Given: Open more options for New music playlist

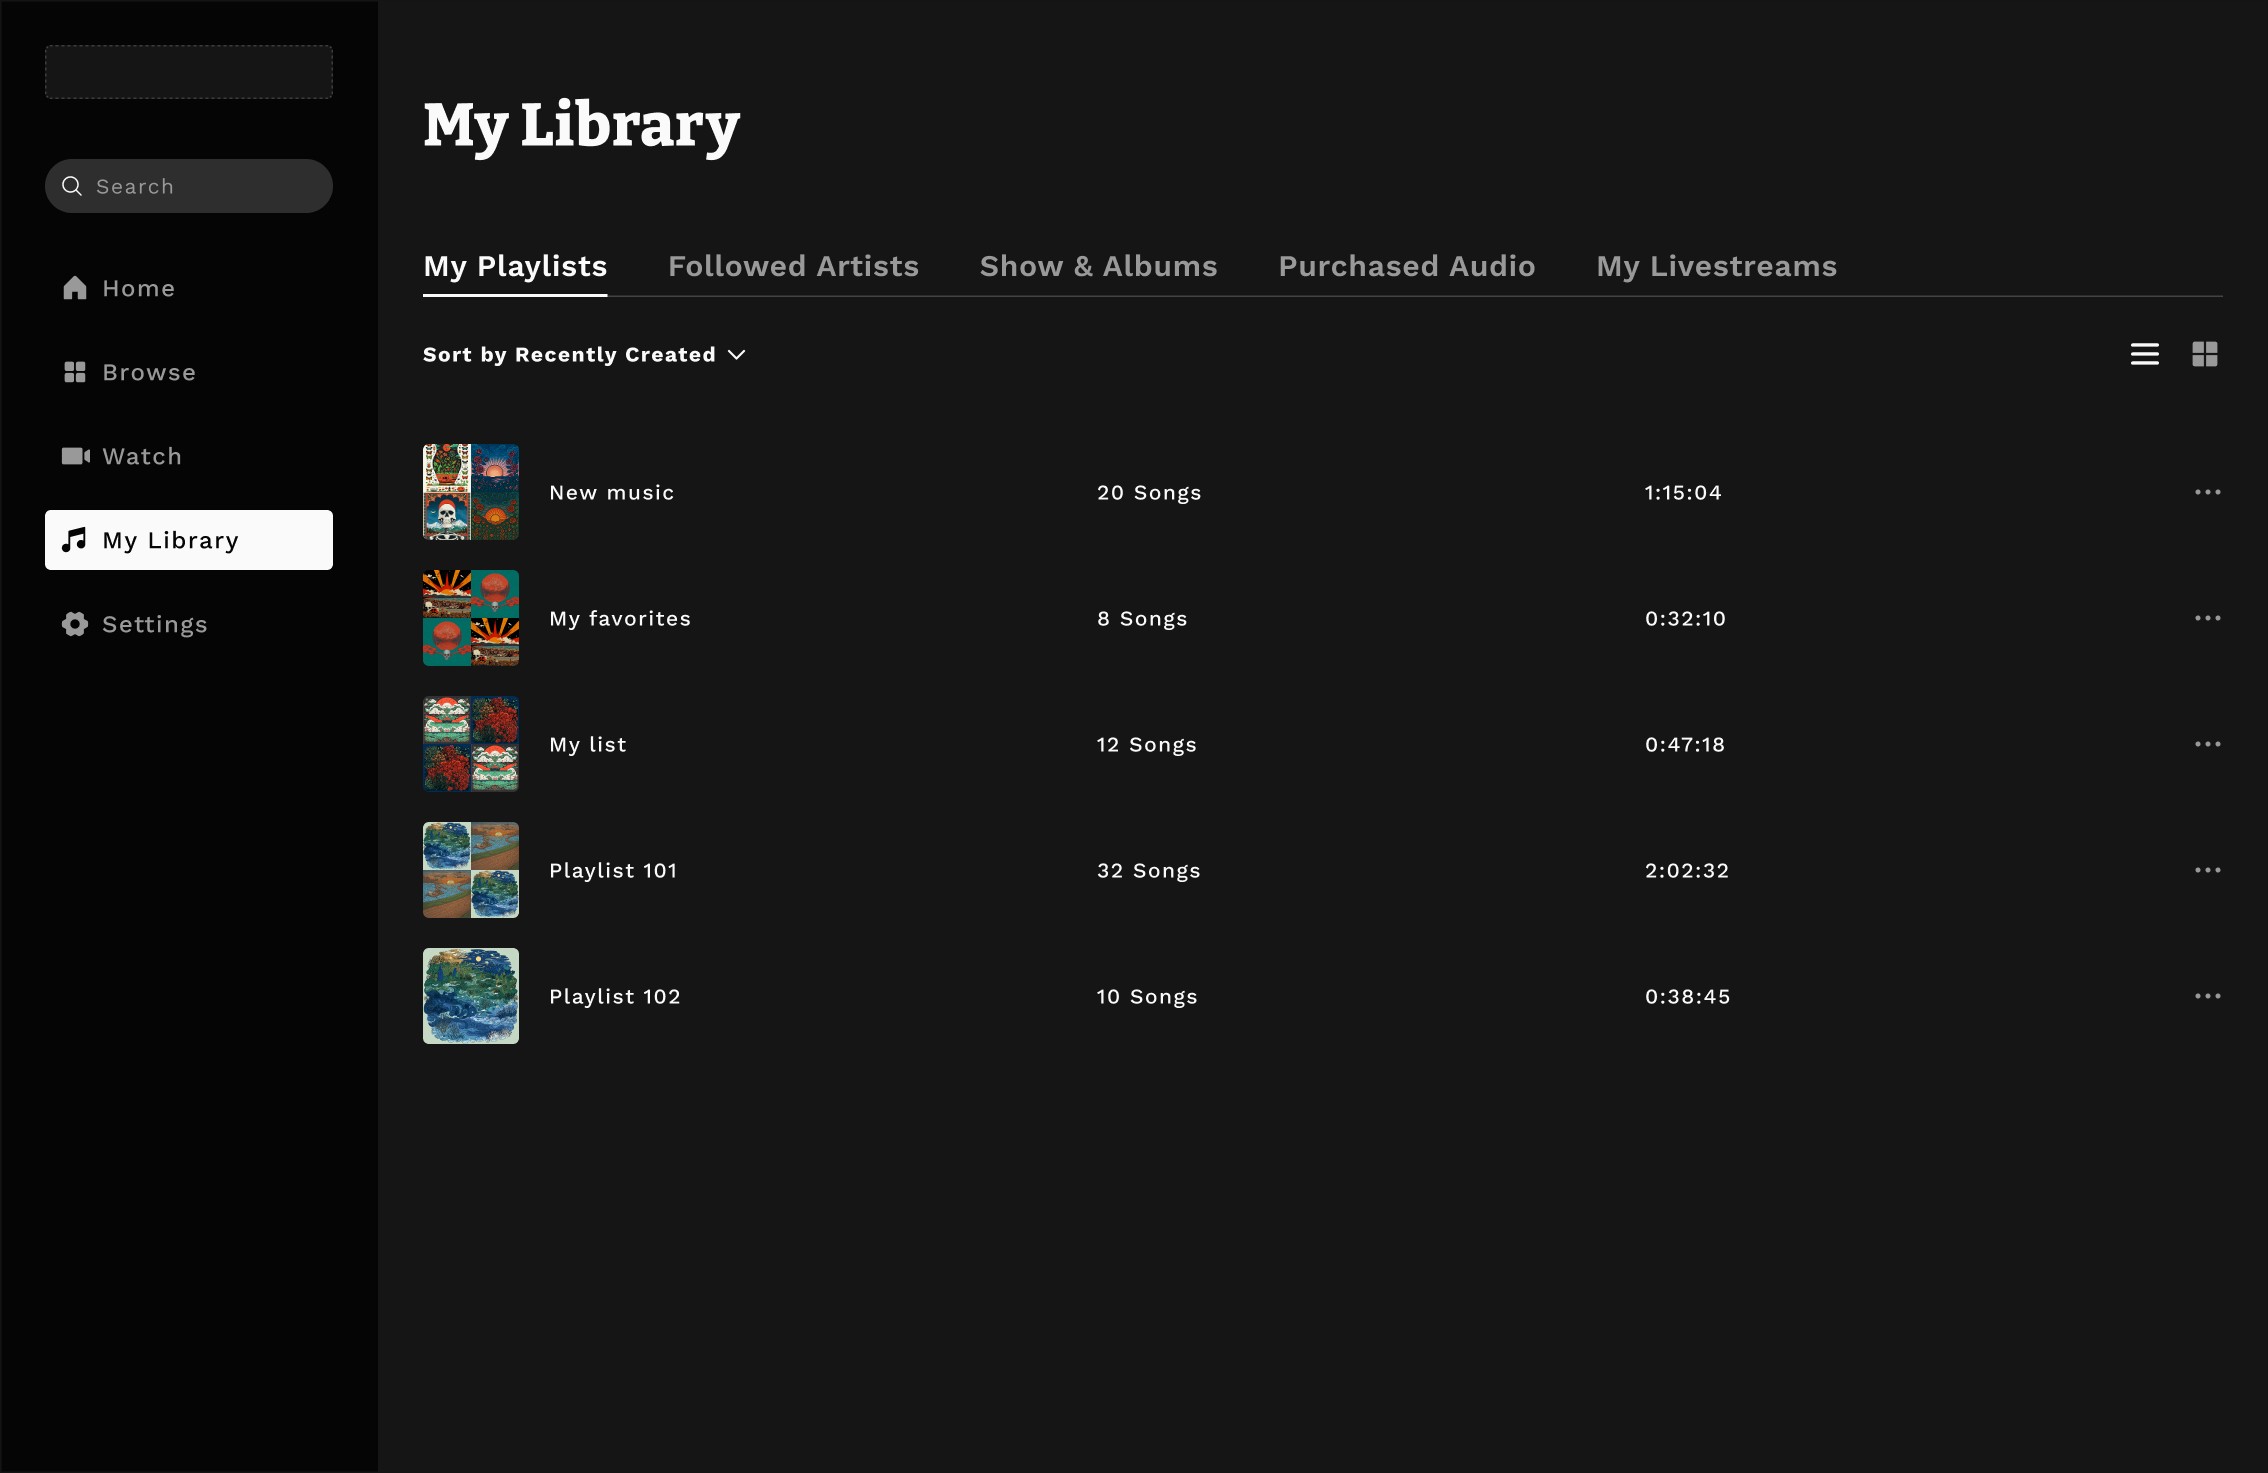Looking at the screenshot, I should pos(2207,492).
